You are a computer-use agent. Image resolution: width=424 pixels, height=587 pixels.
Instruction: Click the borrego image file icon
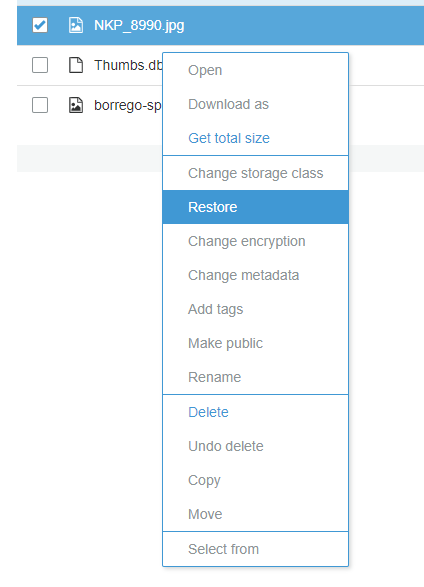click(76, 105)
